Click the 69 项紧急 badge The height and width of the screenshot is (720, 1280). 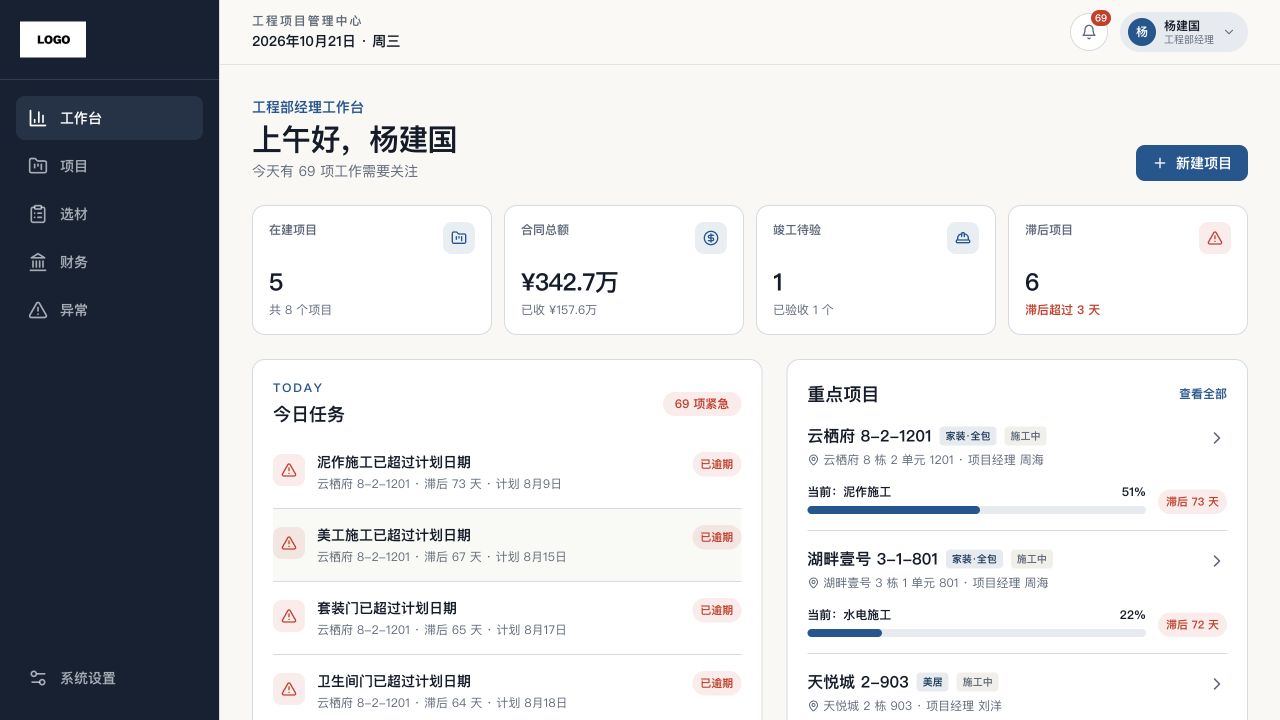click(702, 404)
